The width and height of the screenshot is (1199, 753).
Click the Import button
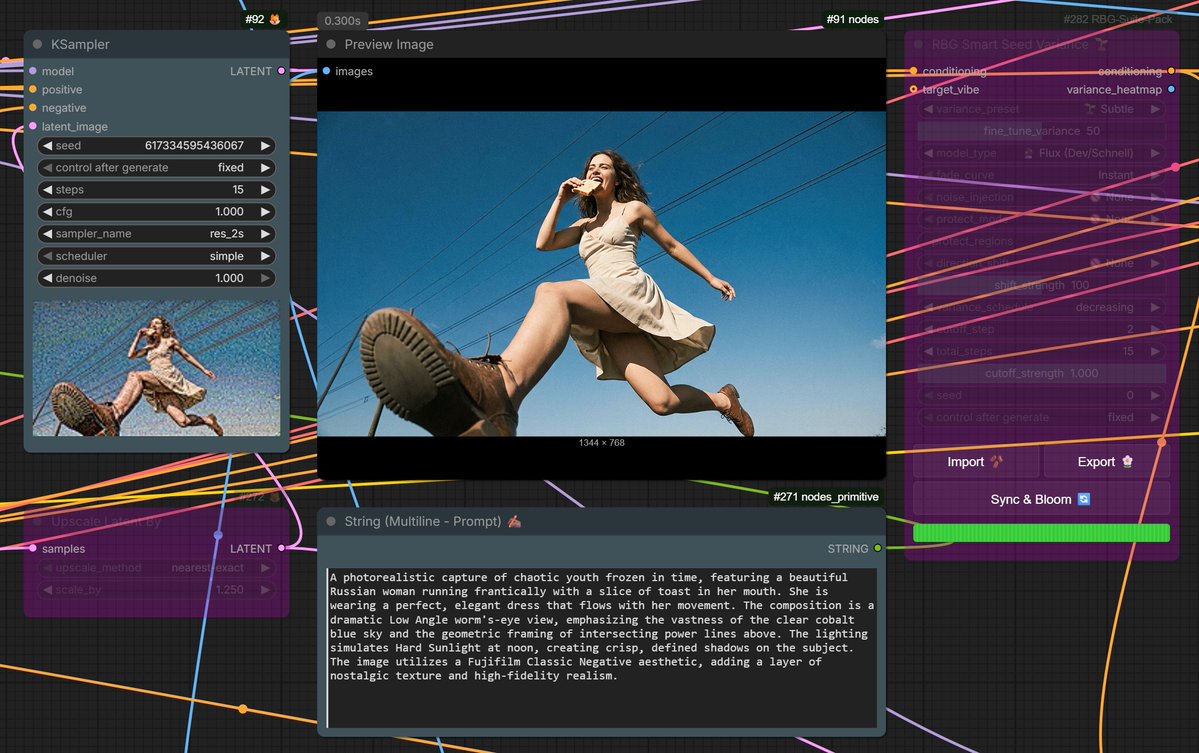pos(976,462)
